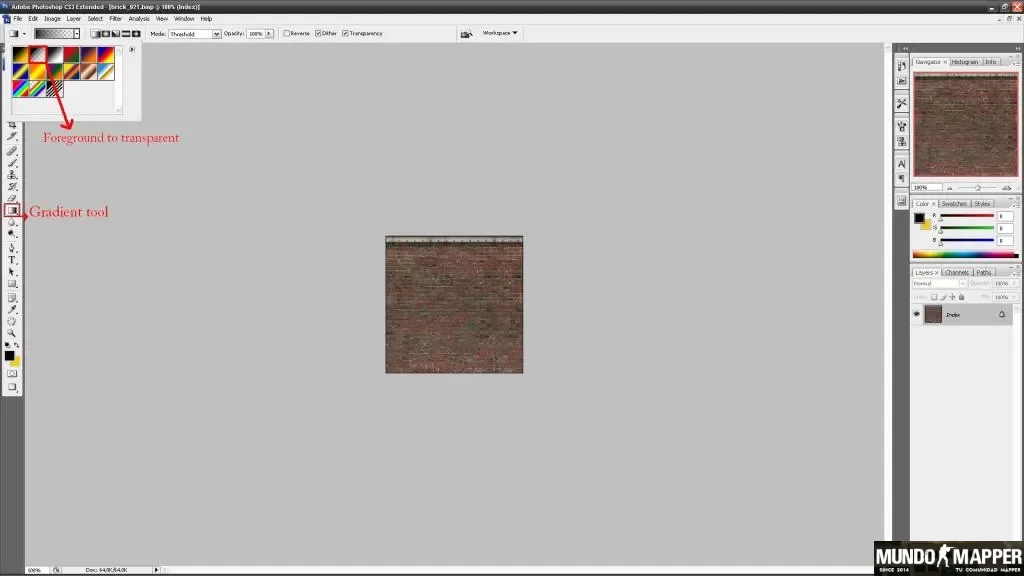Select the Linear Gradient style icon
Image resolution: width=1024 pixels, height=576 pixels.
click(95, 33)
